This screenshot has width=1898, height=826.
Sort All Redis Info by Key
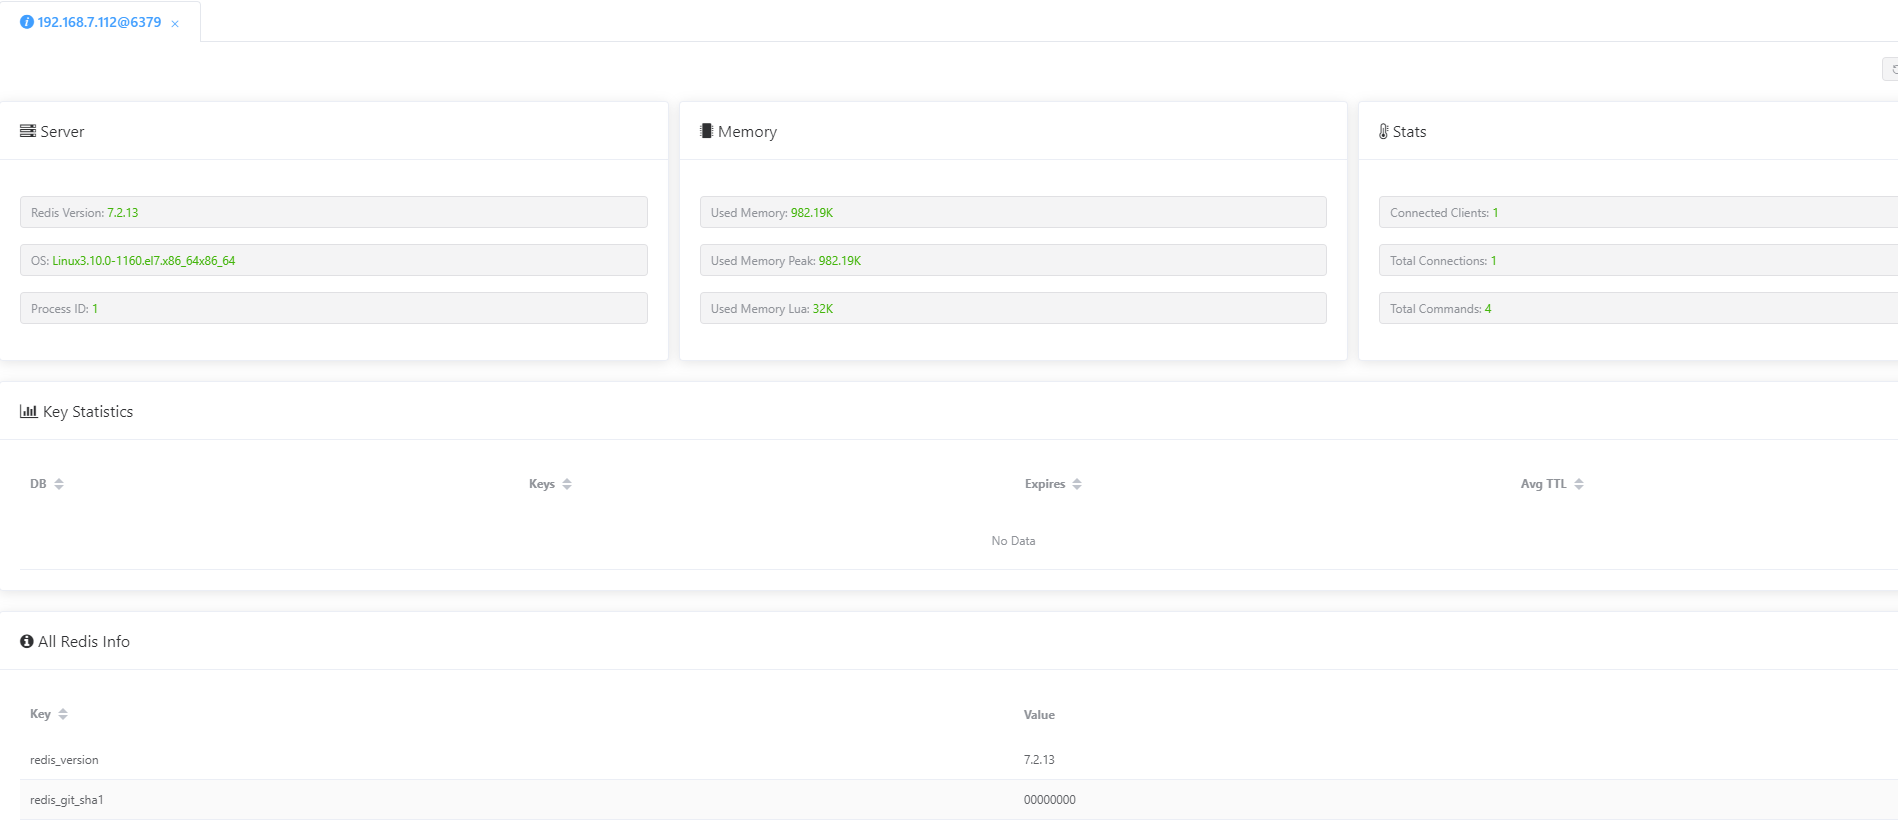point(63,714)
